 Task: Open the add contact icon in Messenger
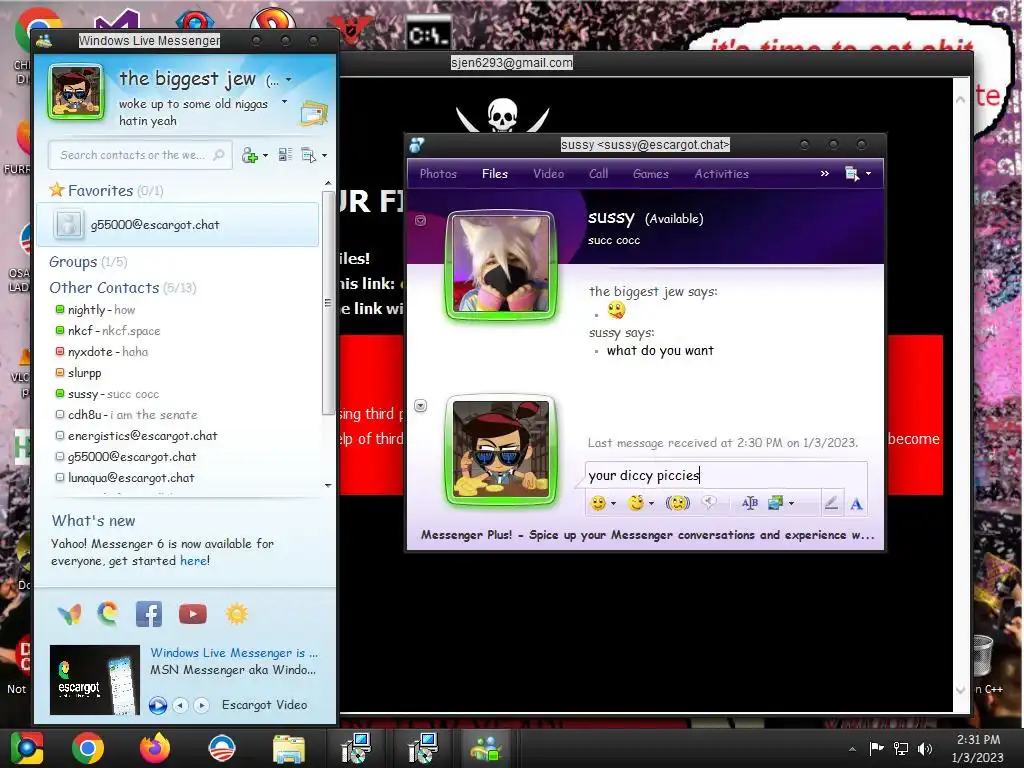[x=249, y=155]
